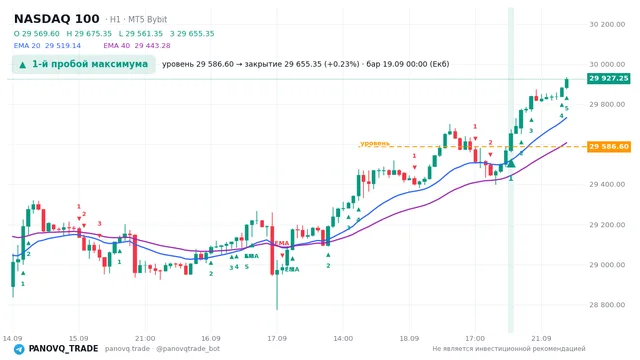Click the 14.09 date on the time axis
The image size is (640, 360).
tap(12, 338)
